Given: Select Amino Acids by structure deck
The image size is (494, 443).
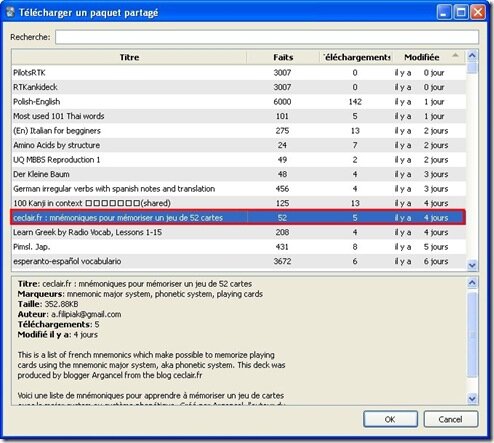Looking at the screenshot, I should point(239,145).
